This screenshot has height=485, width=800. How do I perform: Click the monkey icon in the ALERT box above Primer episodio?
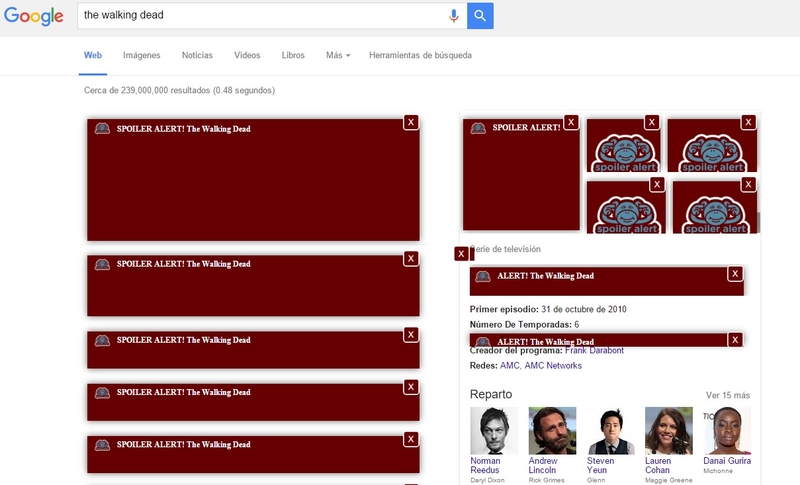click(x=483, y=276)
